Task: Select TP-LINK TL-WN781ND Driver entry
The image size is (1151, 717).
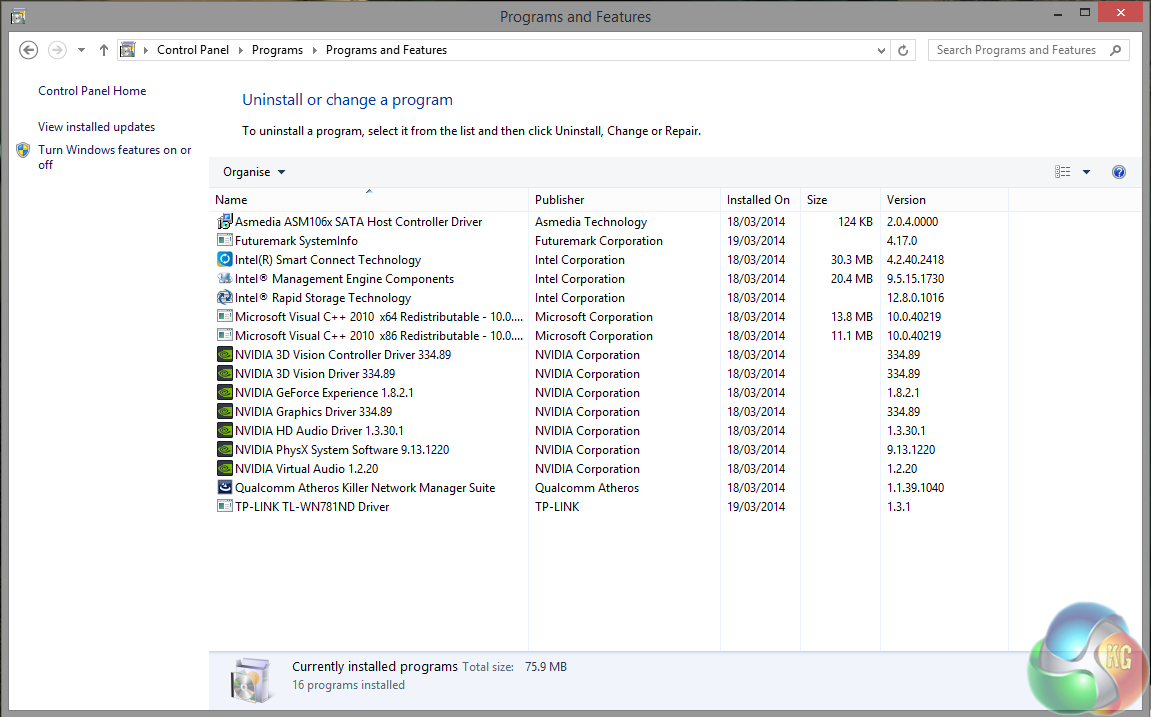Action: (x=312, y=507)
